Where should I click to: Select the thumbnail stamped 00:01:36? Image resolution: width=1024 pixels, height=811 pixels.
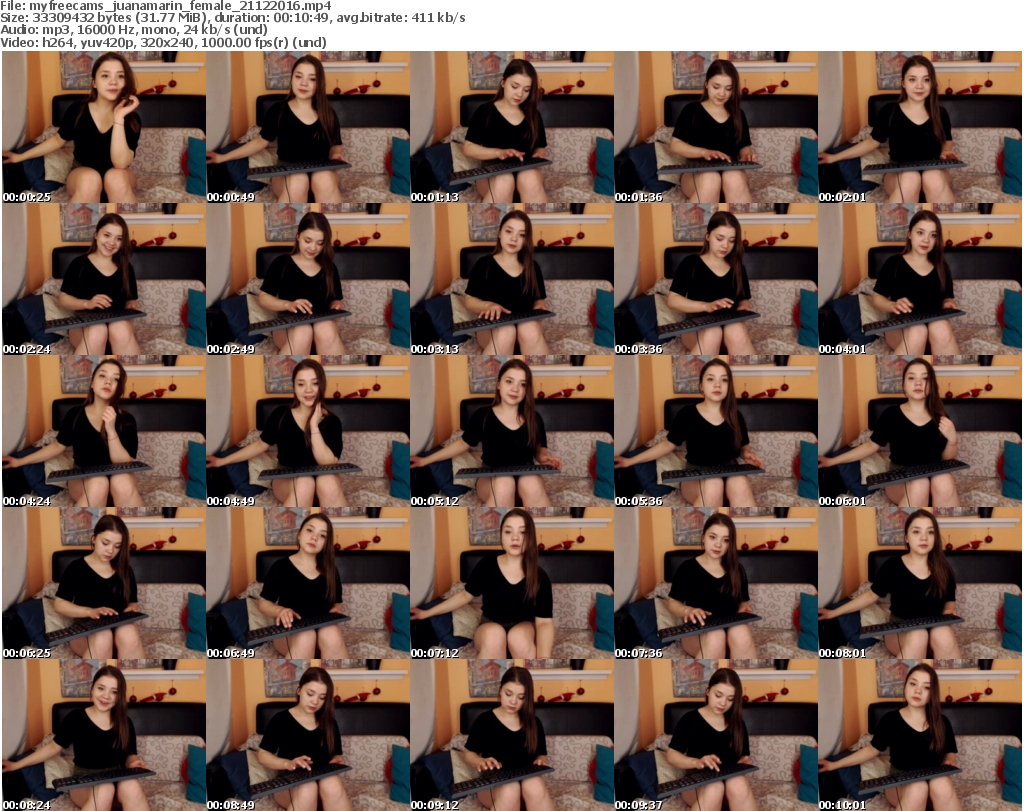tap(716, 127)
